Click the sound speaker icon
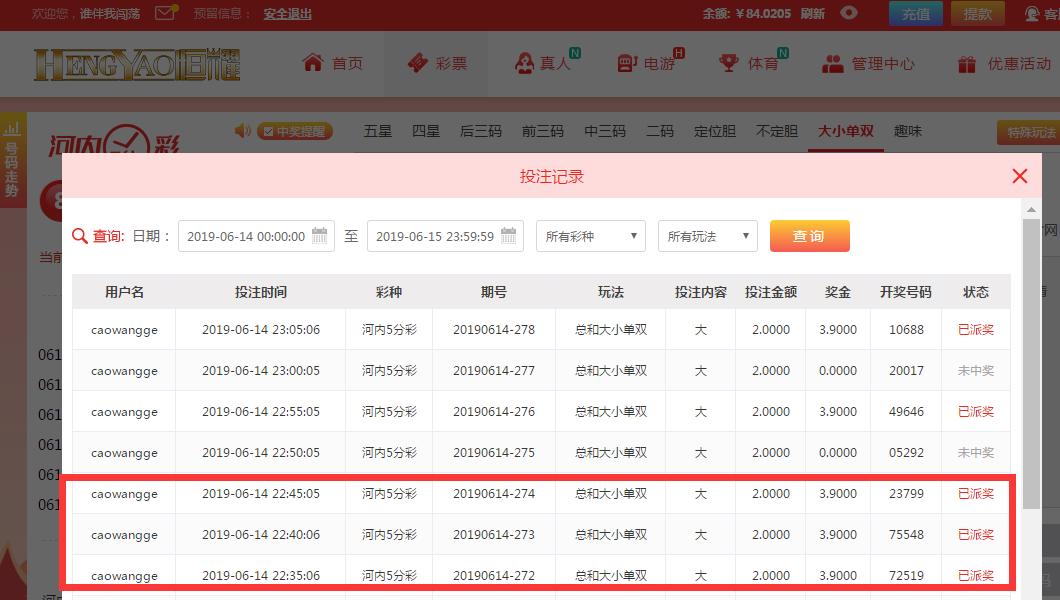Screen dimensions: 1060x600 242,130
